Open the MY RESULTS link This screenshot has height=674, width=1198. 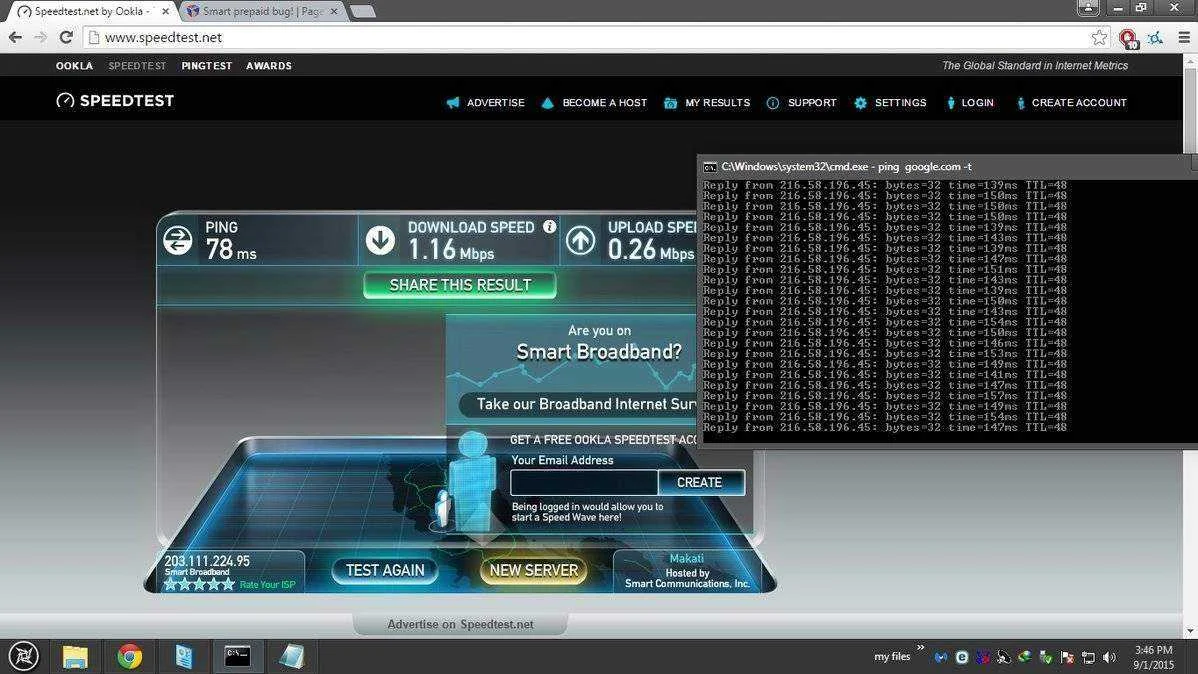pyautogui.click(x=717, y=102)
